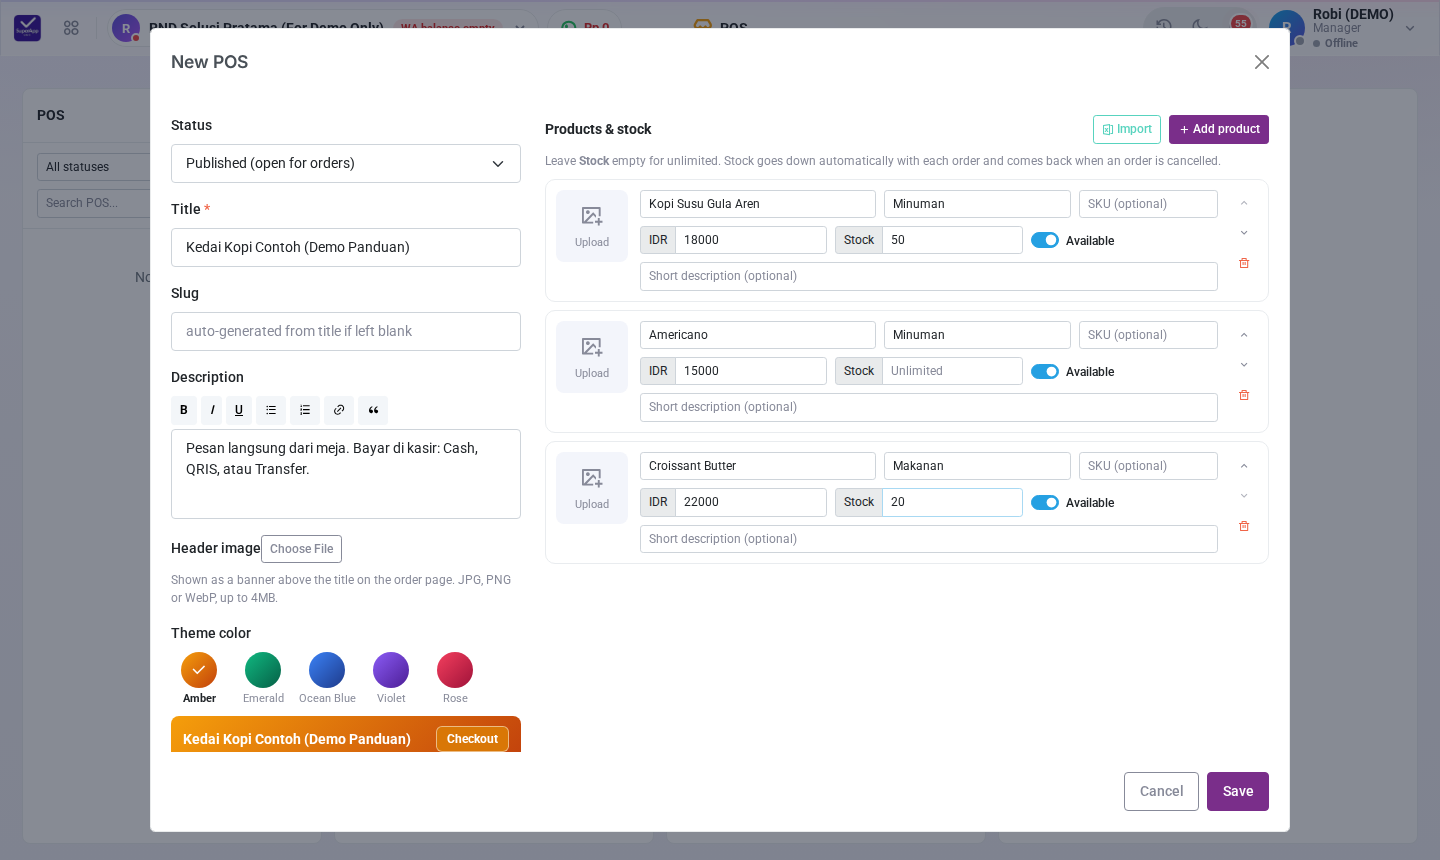Delete the Americano product
Image resolution: width=1440 pixels, height=860 pixels.
(1244, 395)
